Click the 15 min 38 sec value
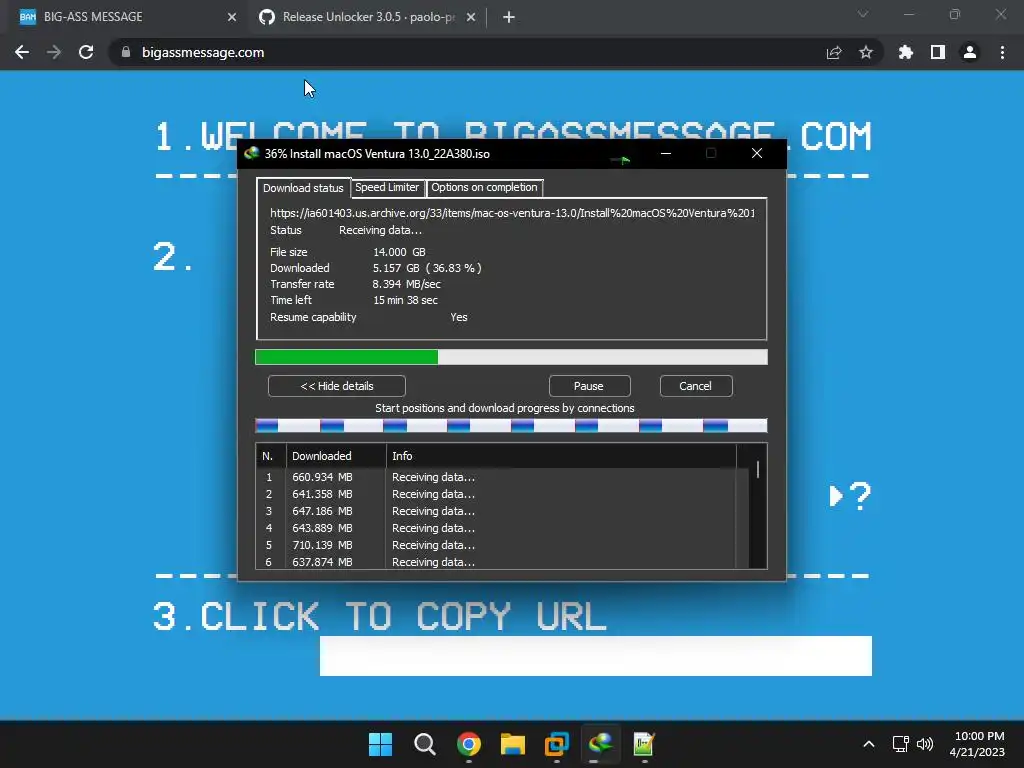 (x=406, y=300)
